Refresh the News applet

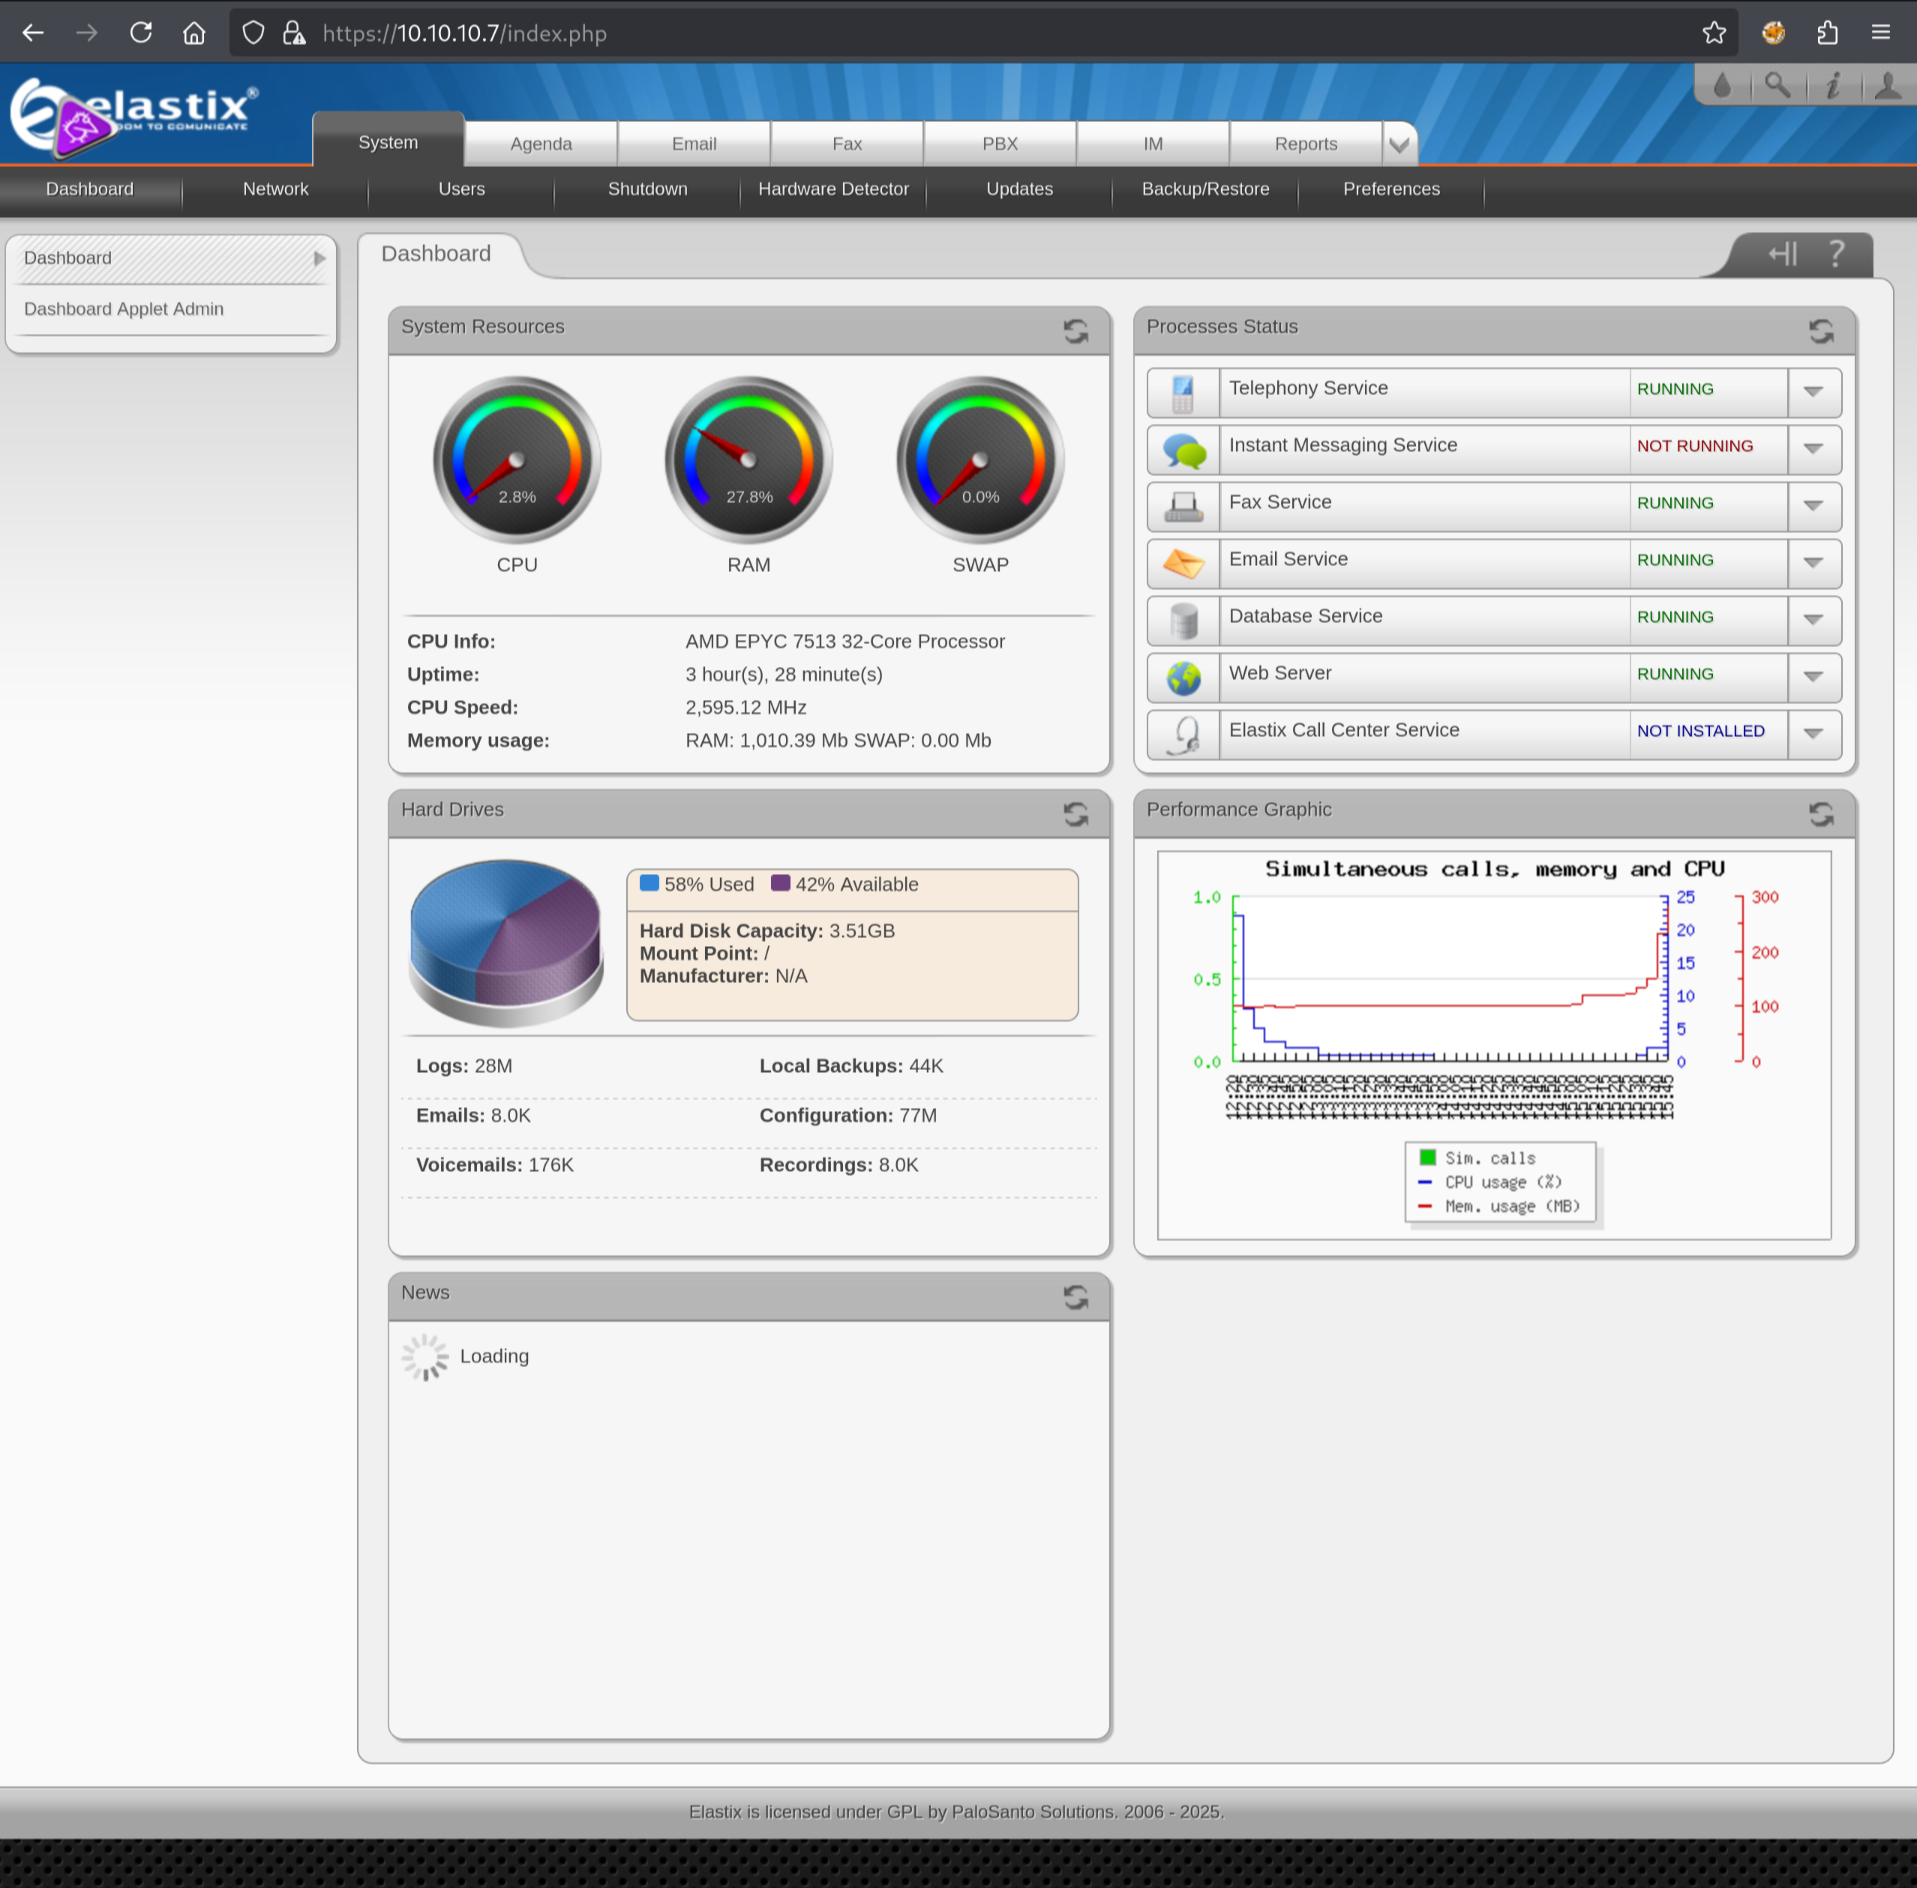(x=1075, y=1297)
